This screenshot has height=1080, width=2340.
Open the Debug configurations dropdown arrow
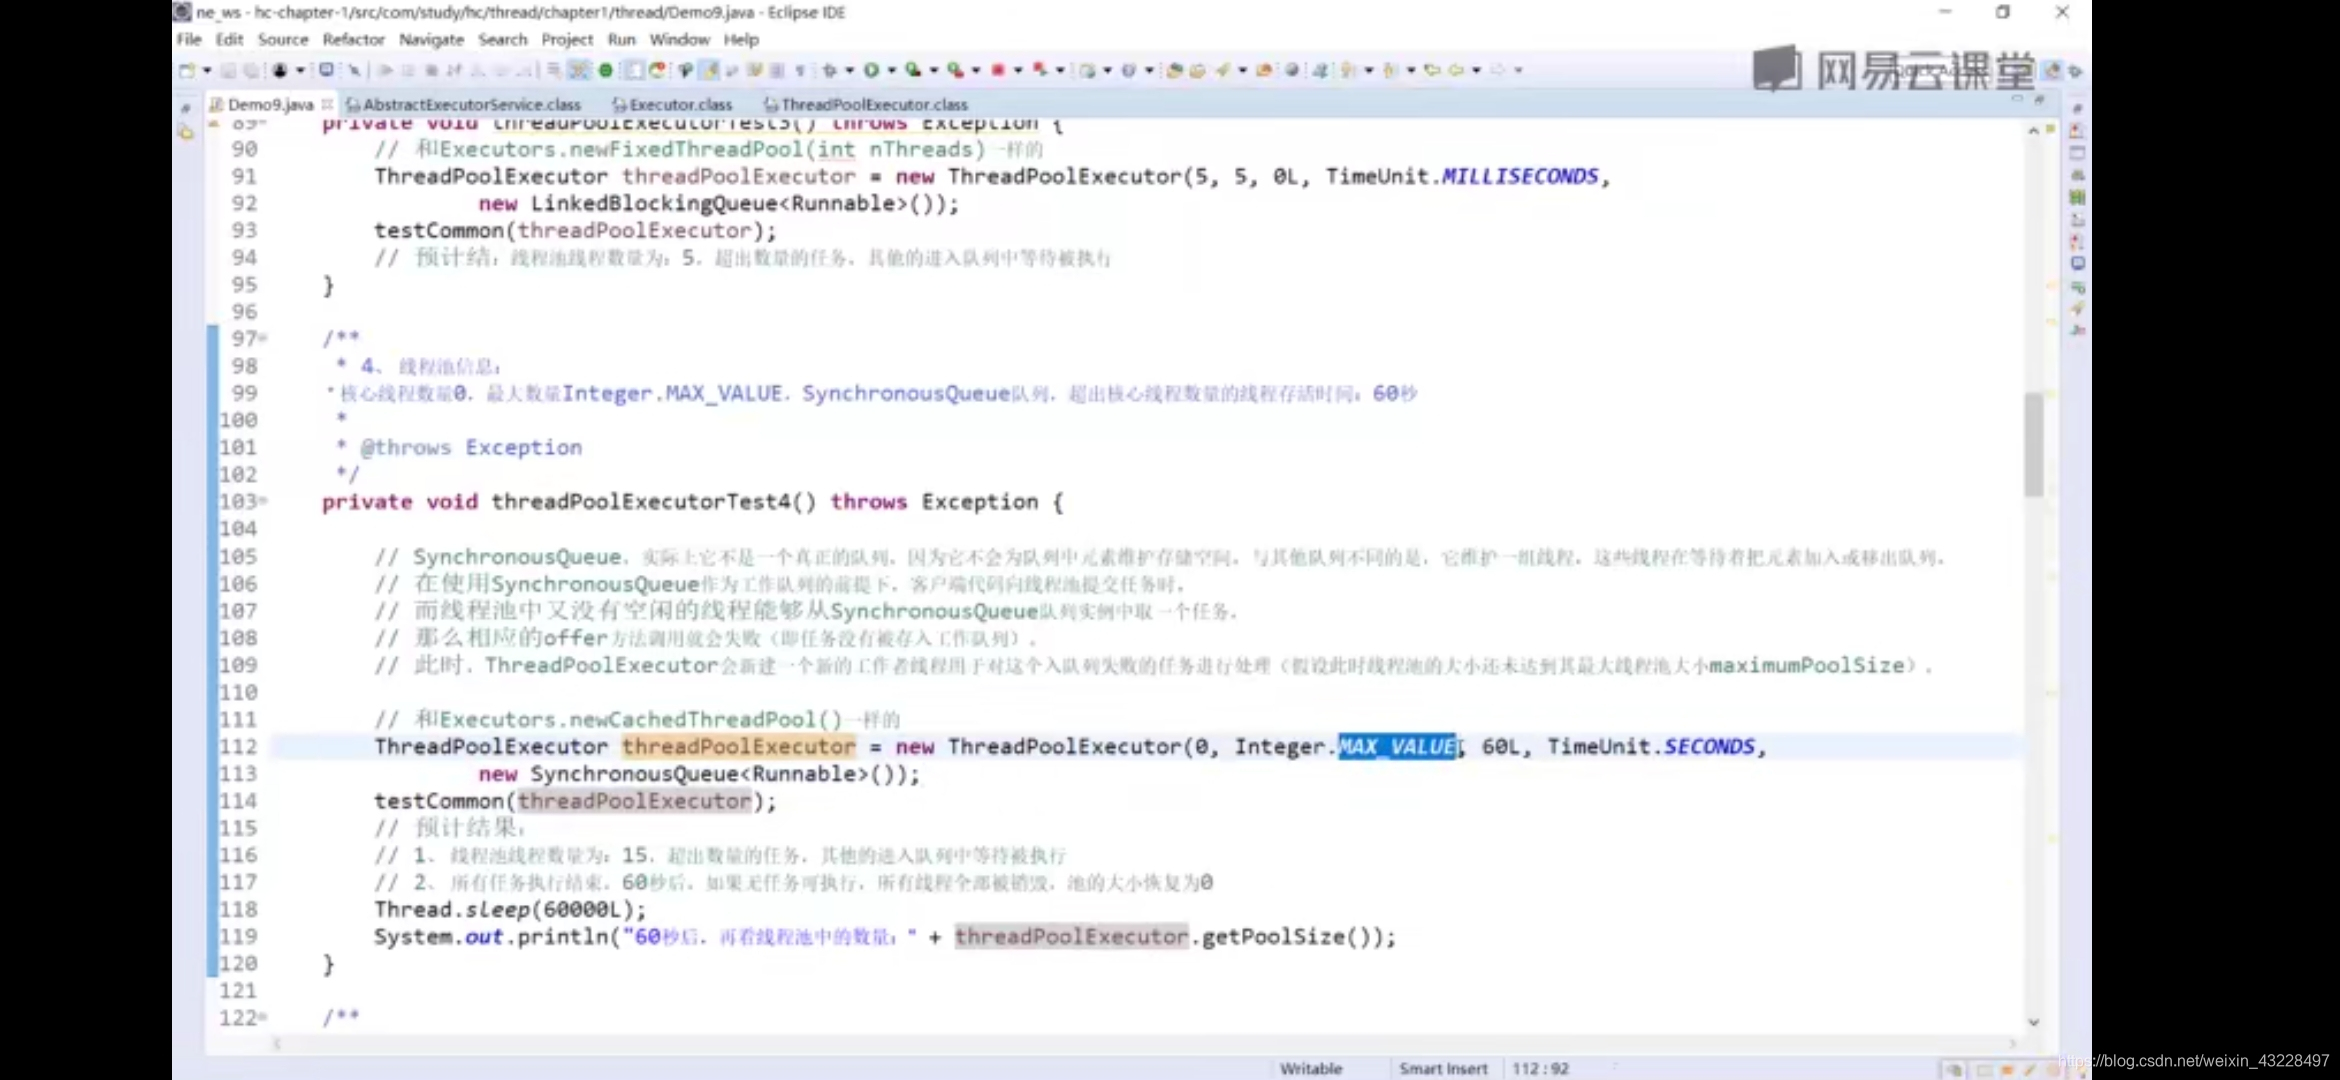pyautogui.click(x=849, y=70)
